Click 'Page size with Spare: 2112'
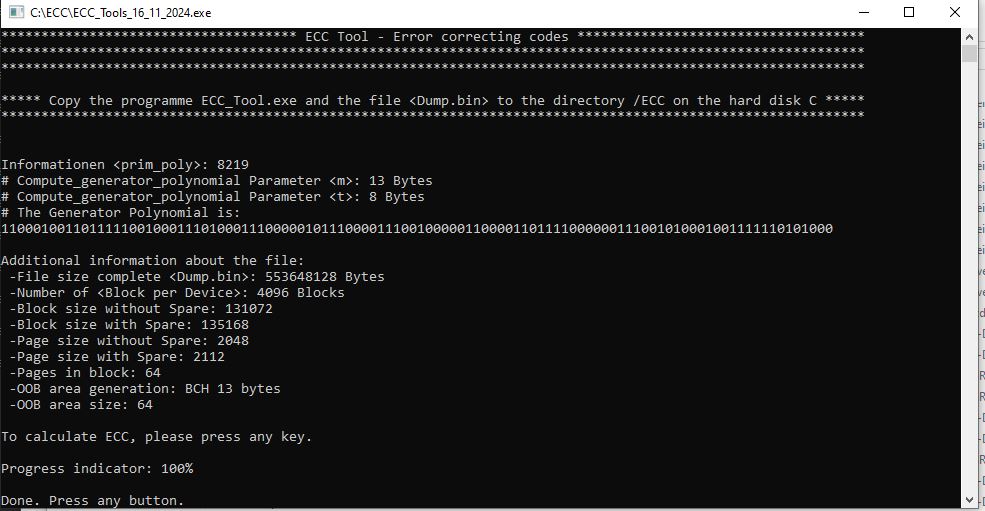Screen dimensions: 985x511 click(117, 356)
